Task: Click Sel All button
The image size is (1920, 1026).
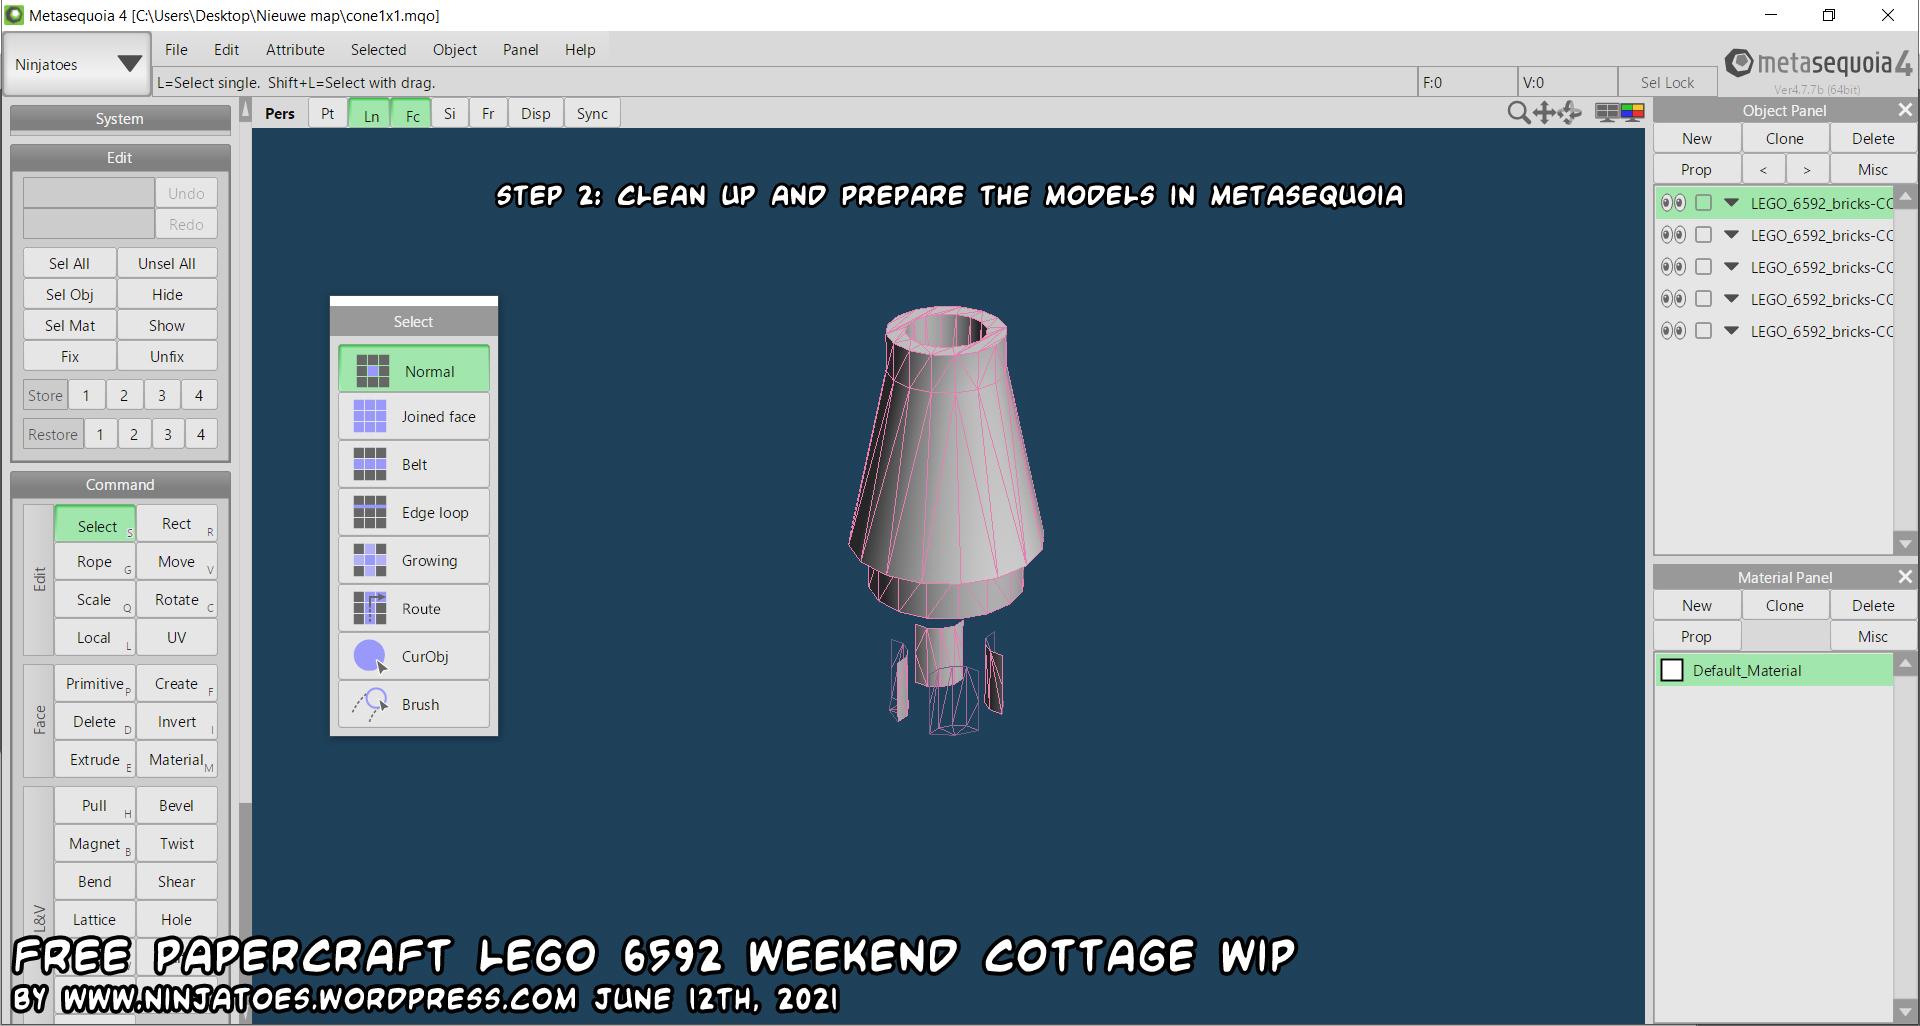Action: [69, 263]
